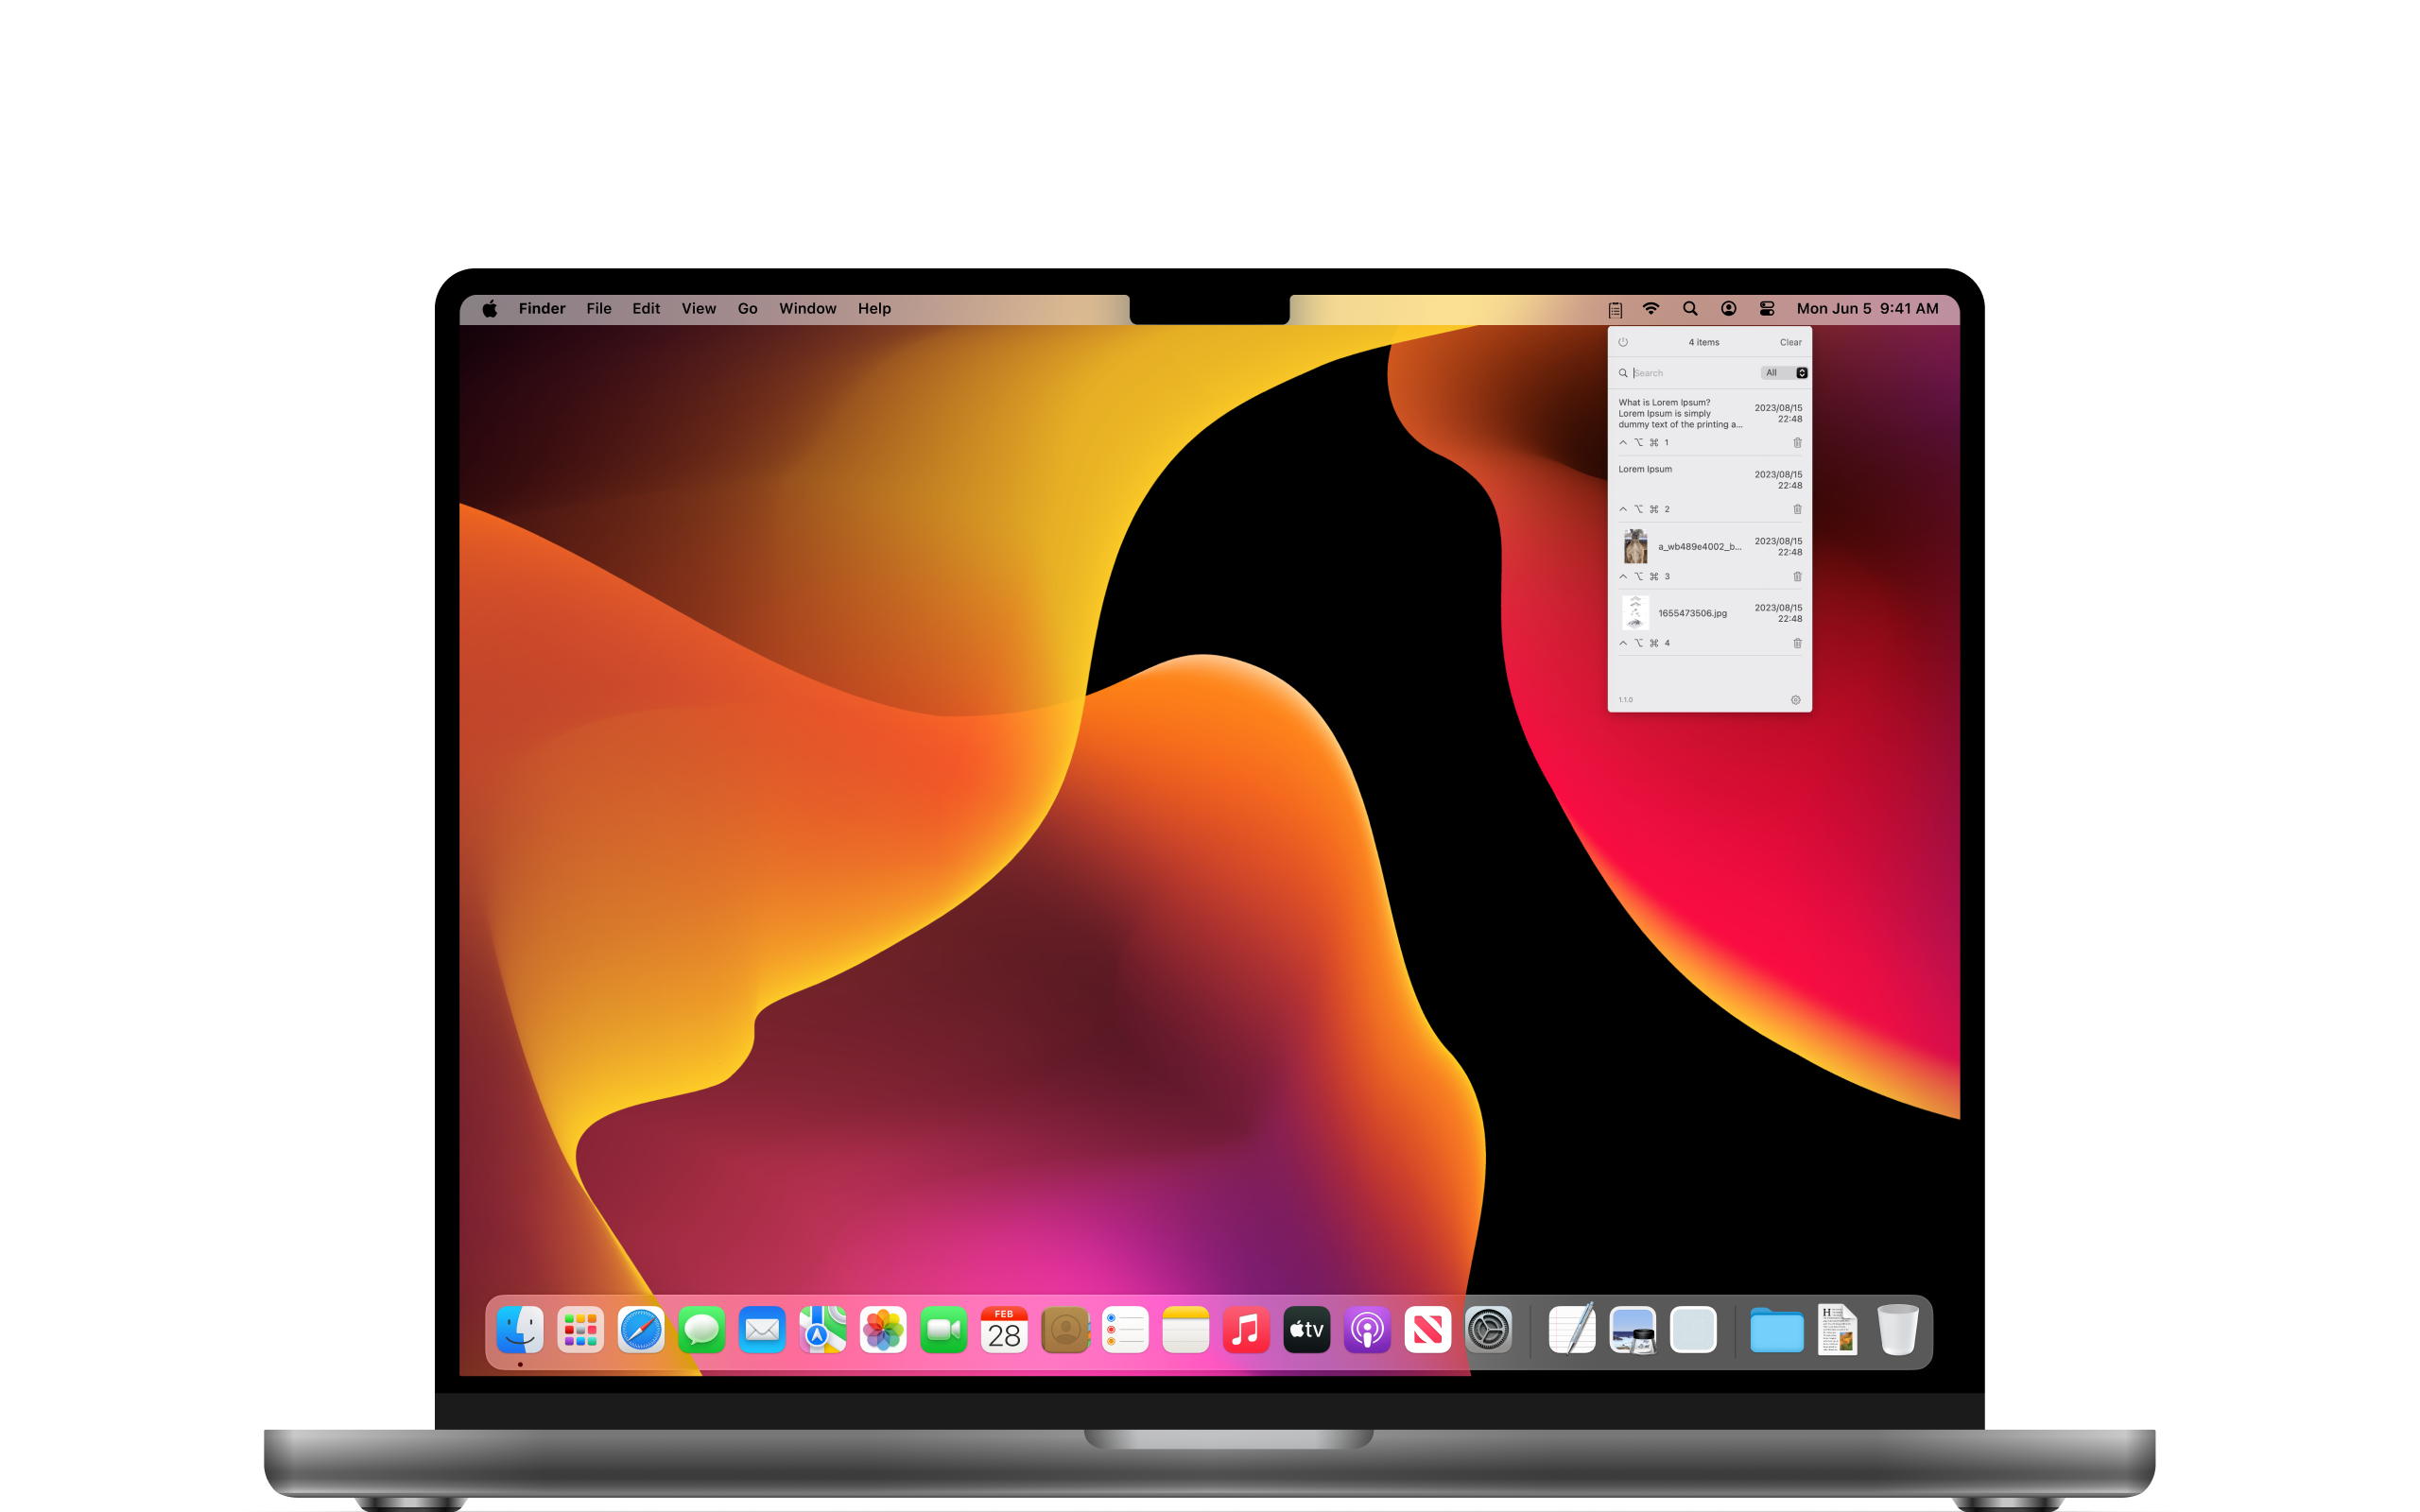
Task: Click the power icon in clipboard panel
Action: click(x=1623, y=342)
